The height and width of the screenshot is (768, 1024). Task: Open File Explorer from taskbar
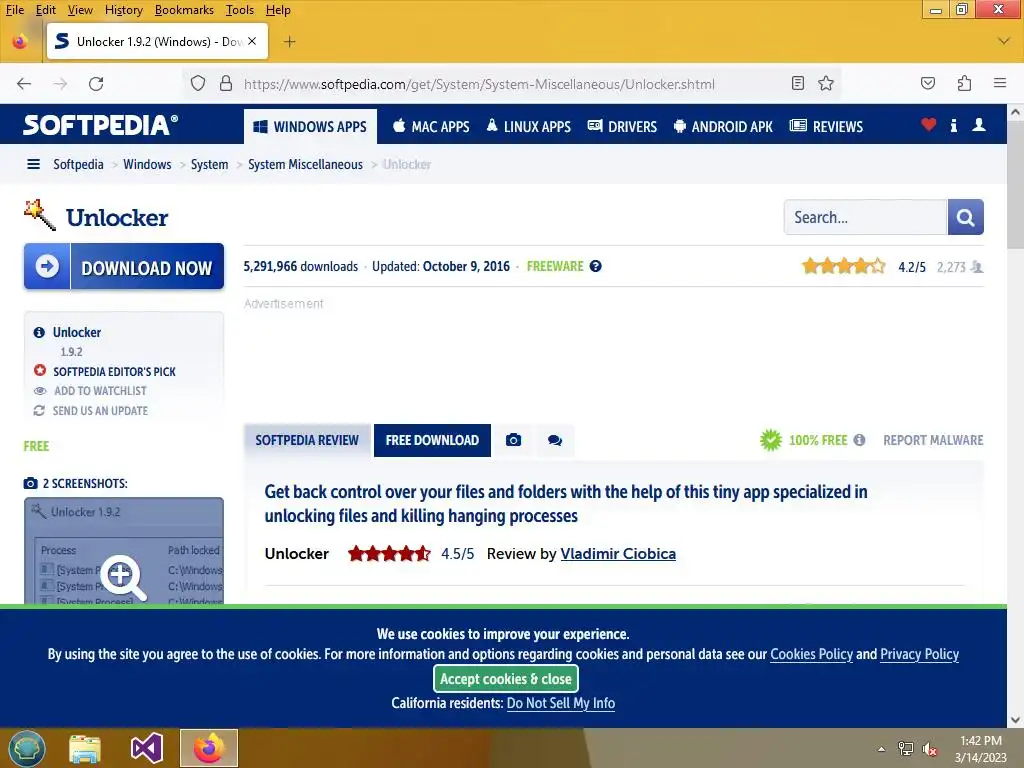(85, 748)
